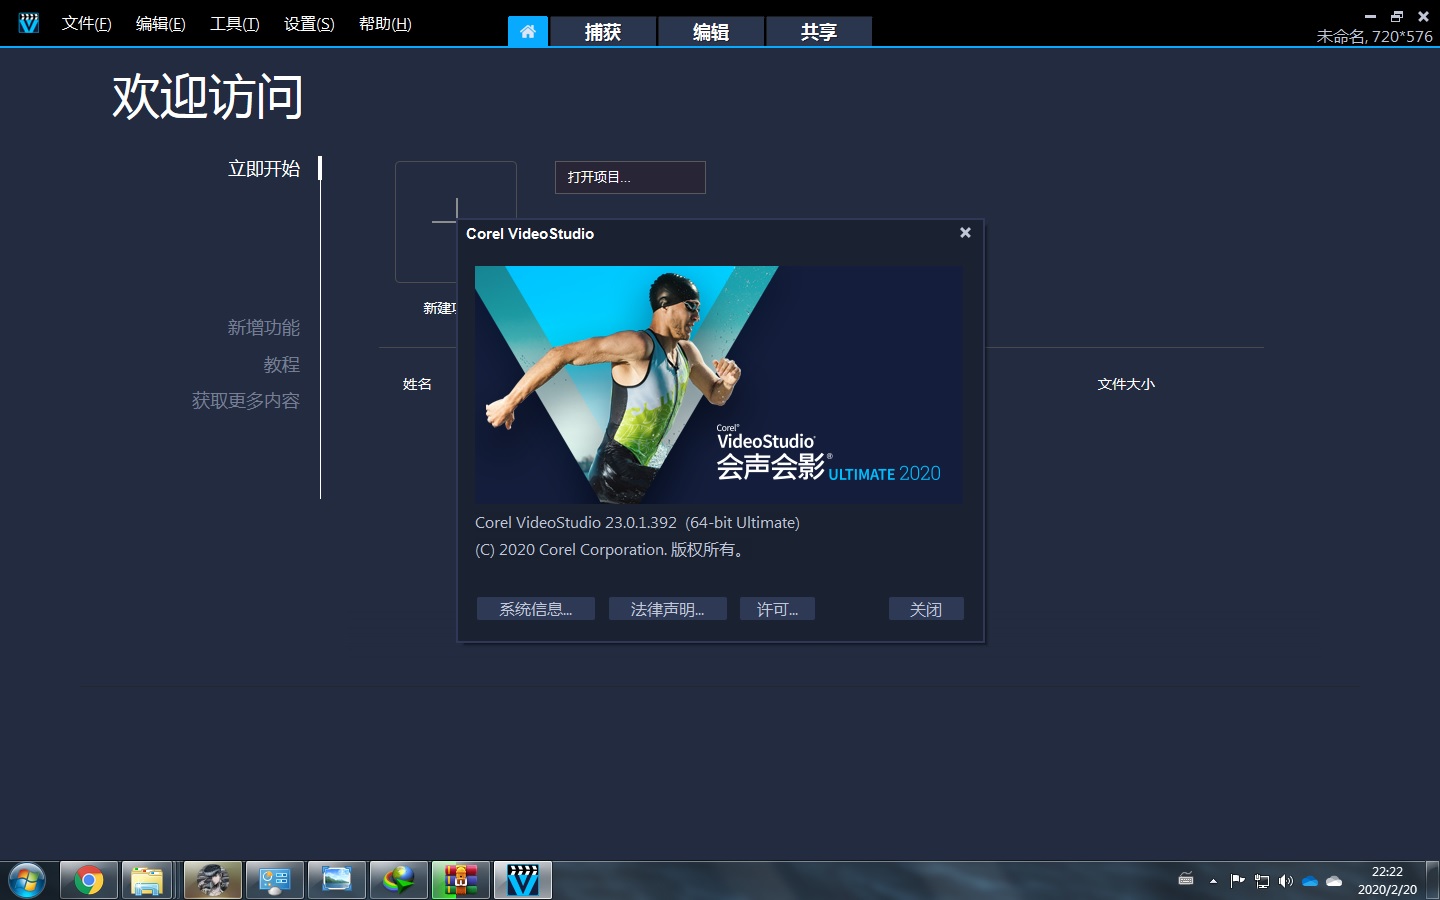This screenshot has height=900, width=1440.
Task: Switch to the 捕获 tab
Action: click(x=603, y=32)
